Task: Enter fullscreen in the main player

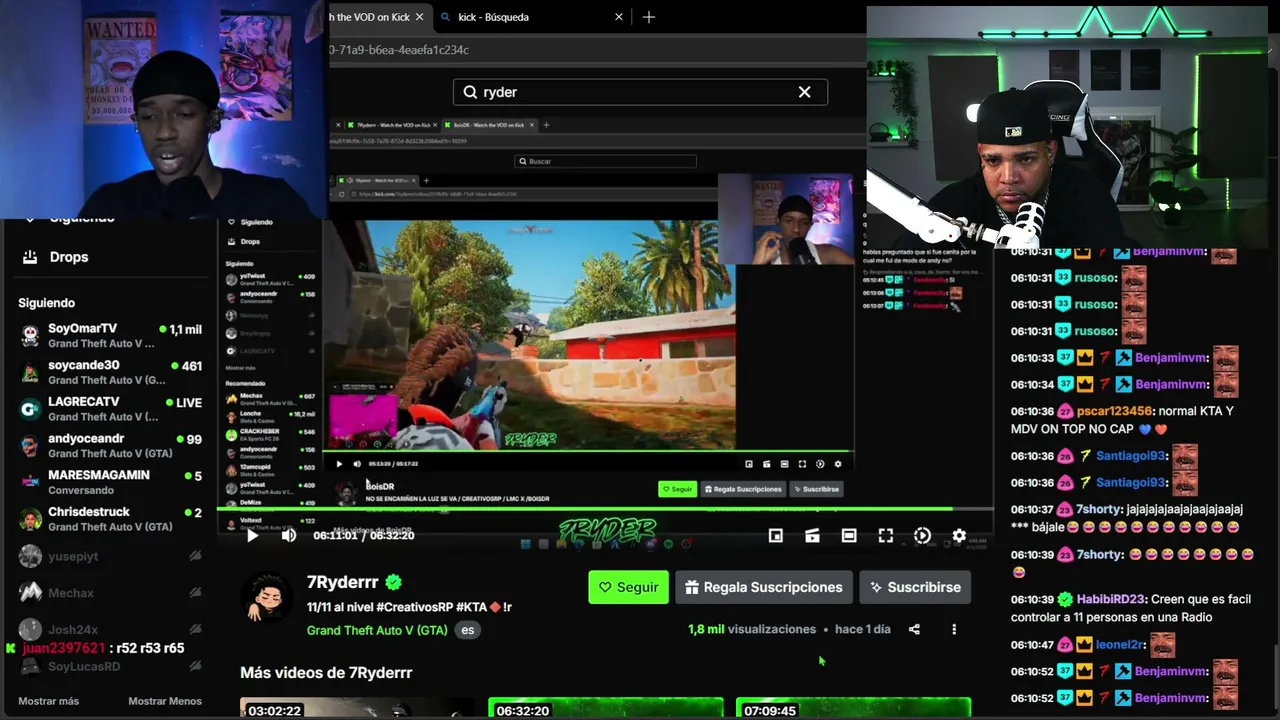Action: tap(886, 536)
